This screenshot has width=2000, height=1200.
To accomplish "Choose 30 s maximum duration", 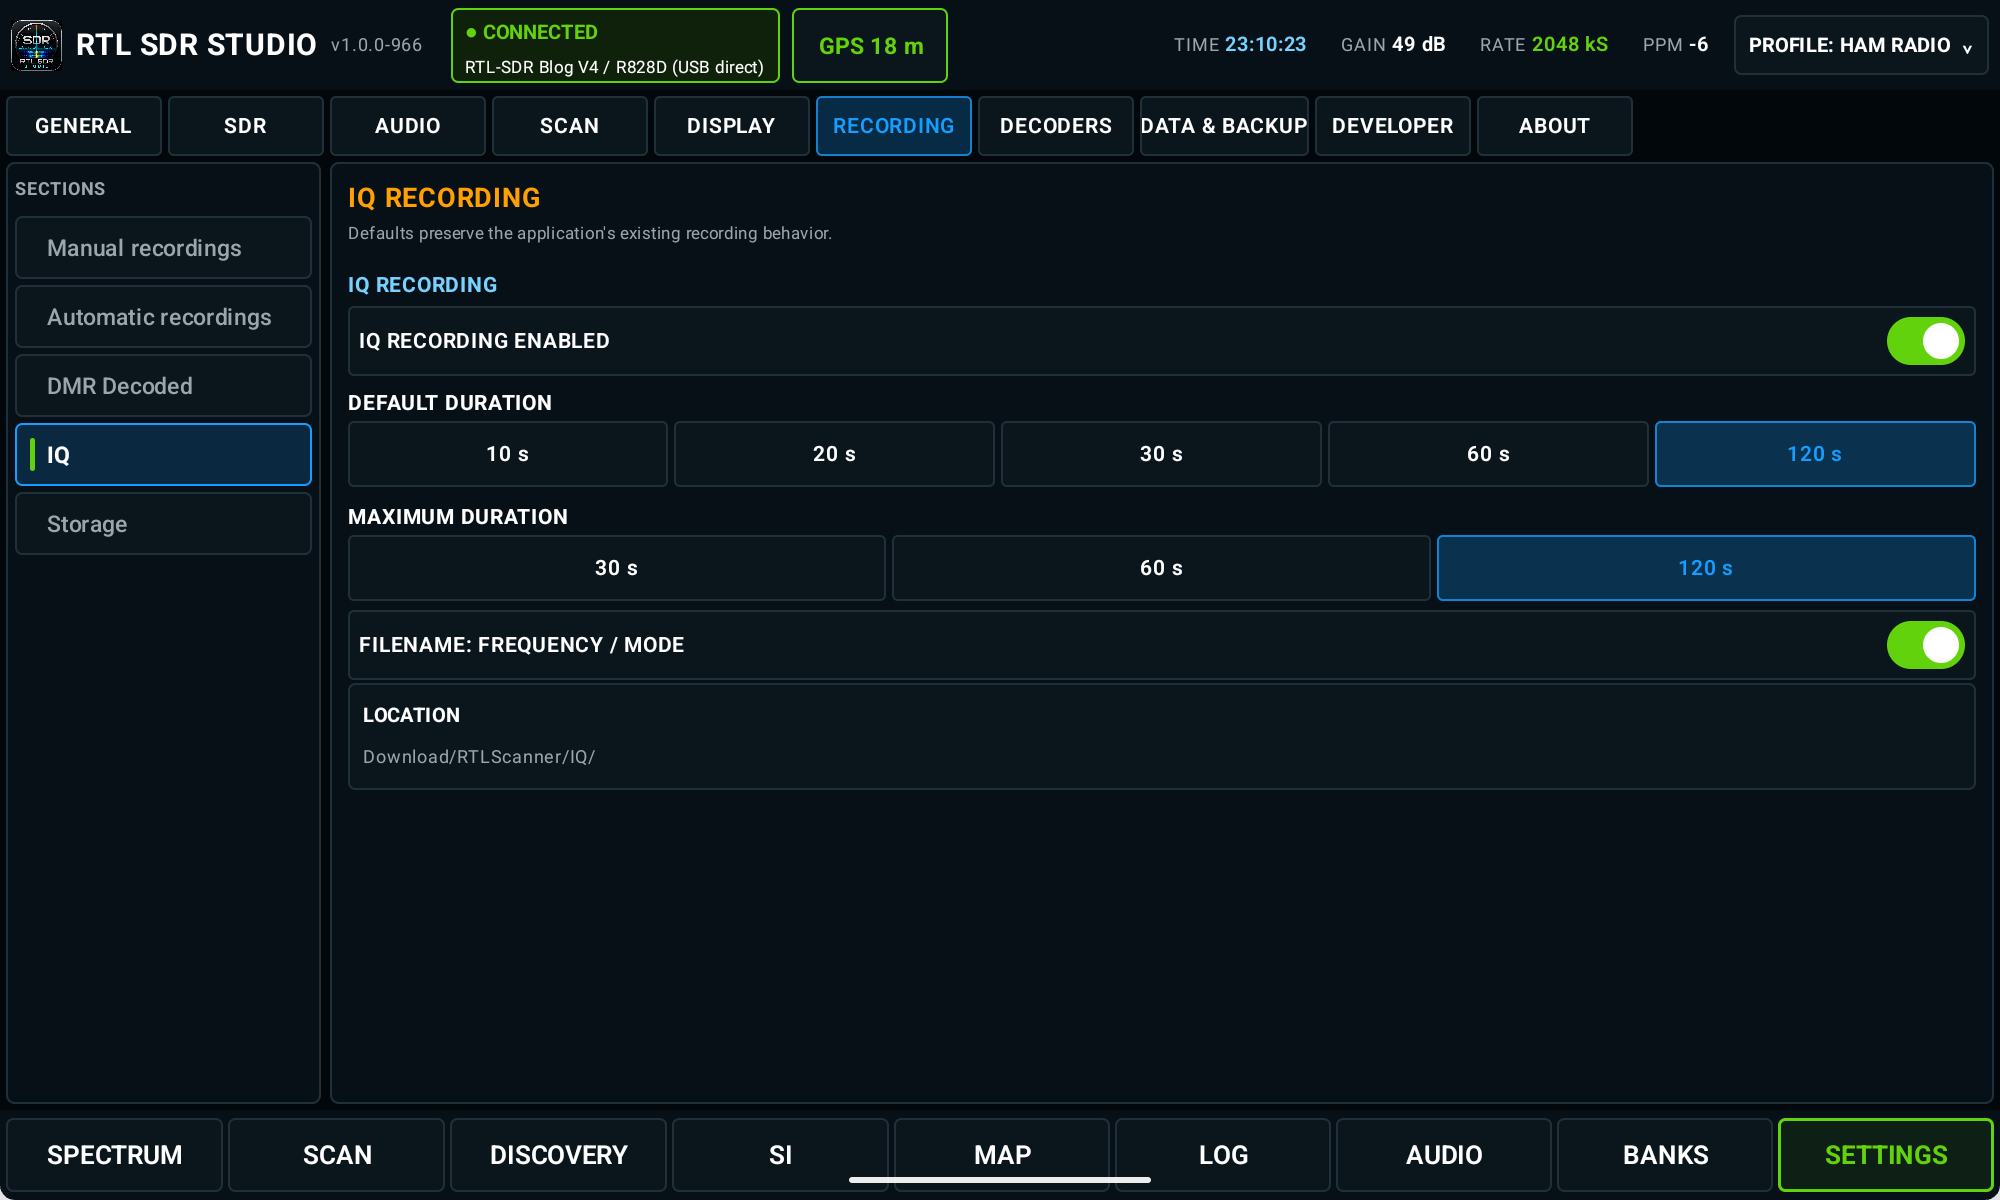I will pos(616,568).
